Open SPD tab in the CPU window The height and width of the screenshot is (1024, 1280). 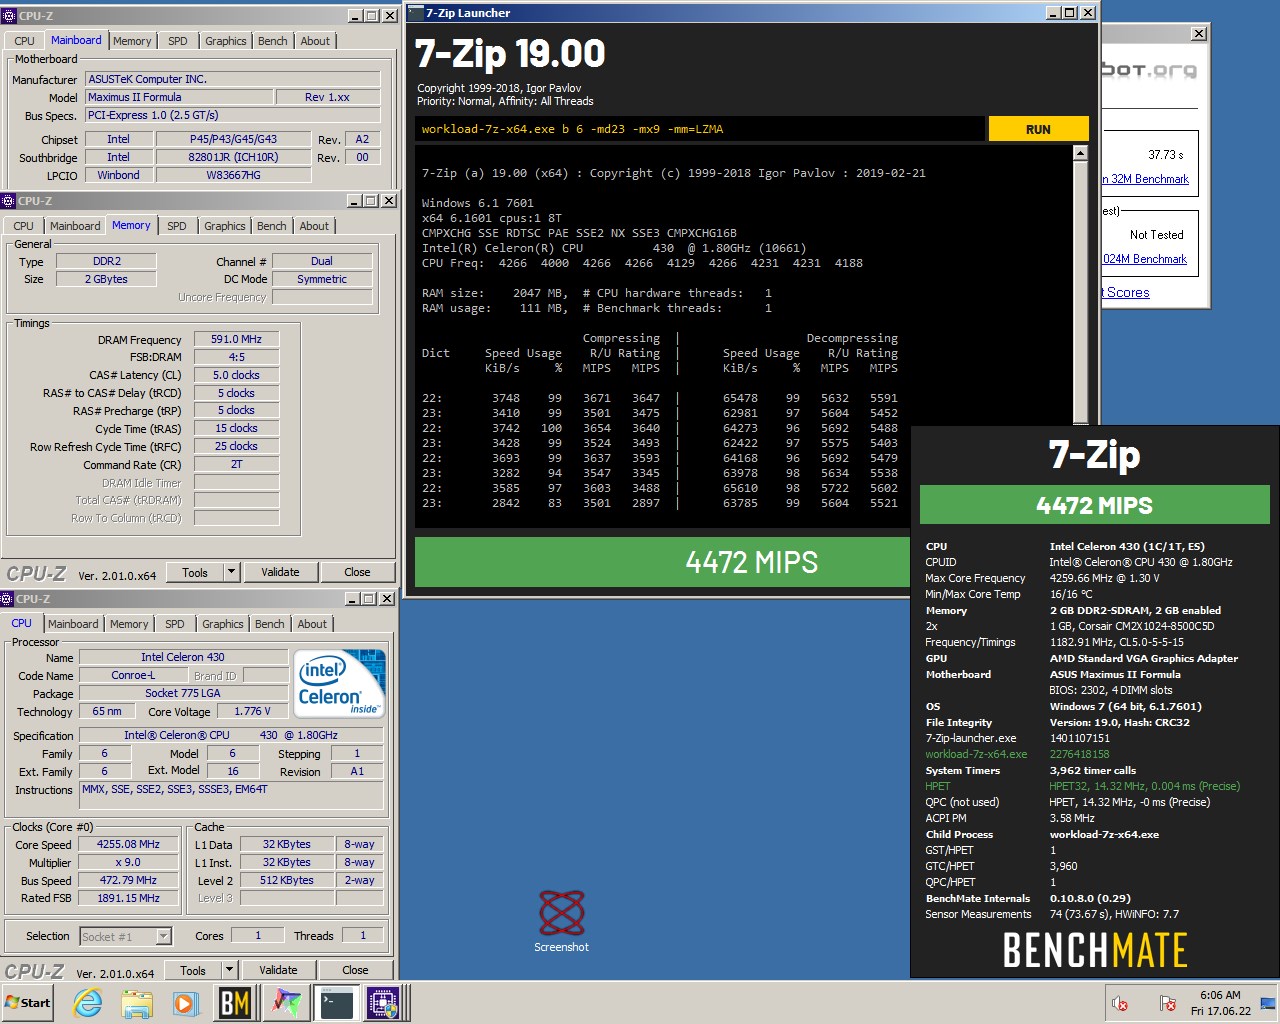[175, 624]
